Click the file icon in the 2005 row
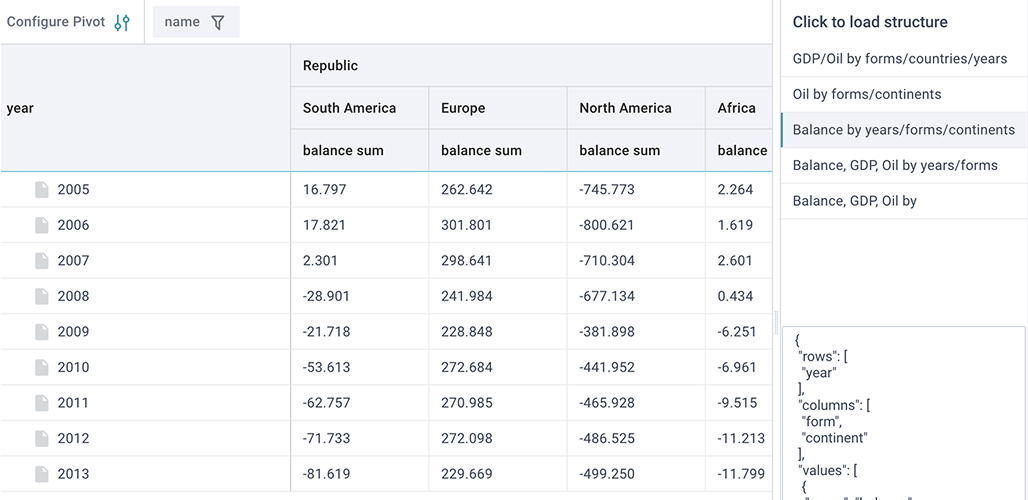1028x500 pixels. click(42, 190)
